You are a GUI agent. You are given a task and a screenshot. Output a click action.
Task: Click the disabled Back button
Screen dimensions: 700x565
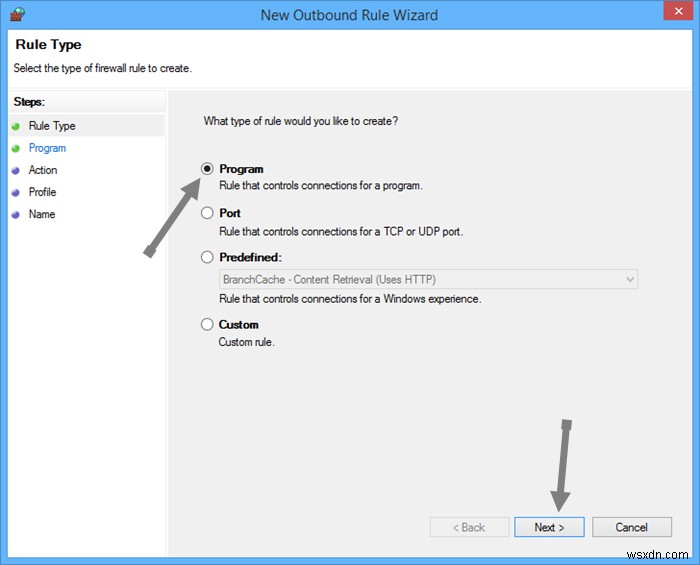(x=469, y=527)
